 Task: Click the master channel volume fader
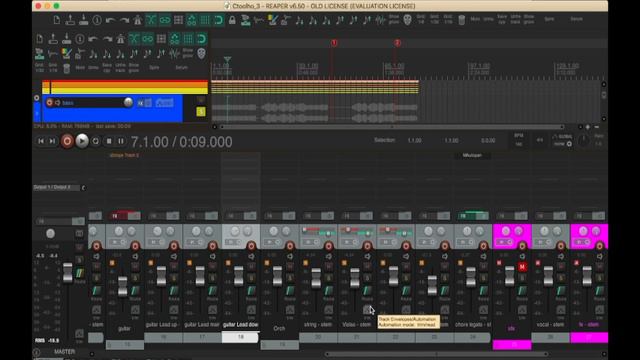click(67, 273)
